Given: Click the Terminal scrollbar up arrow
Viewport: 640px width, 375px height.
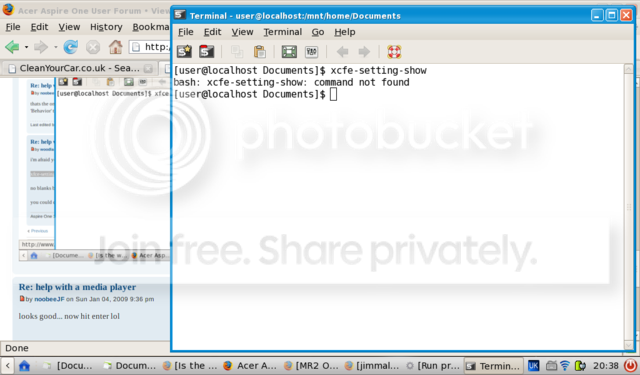Looking at the screenshot, I should [x=629, y=69].
